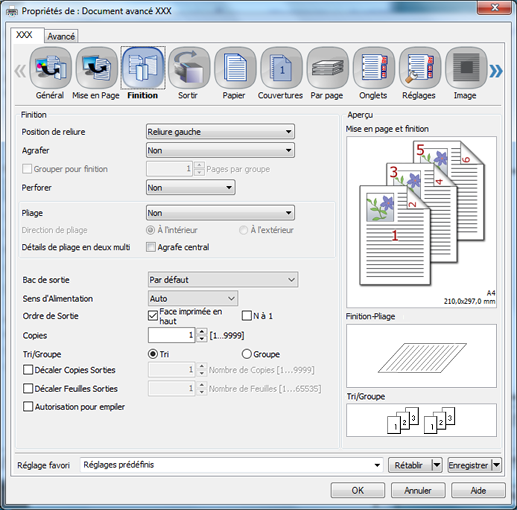Click the Annuler button
The image size is (517, 510).
(418, 490)
